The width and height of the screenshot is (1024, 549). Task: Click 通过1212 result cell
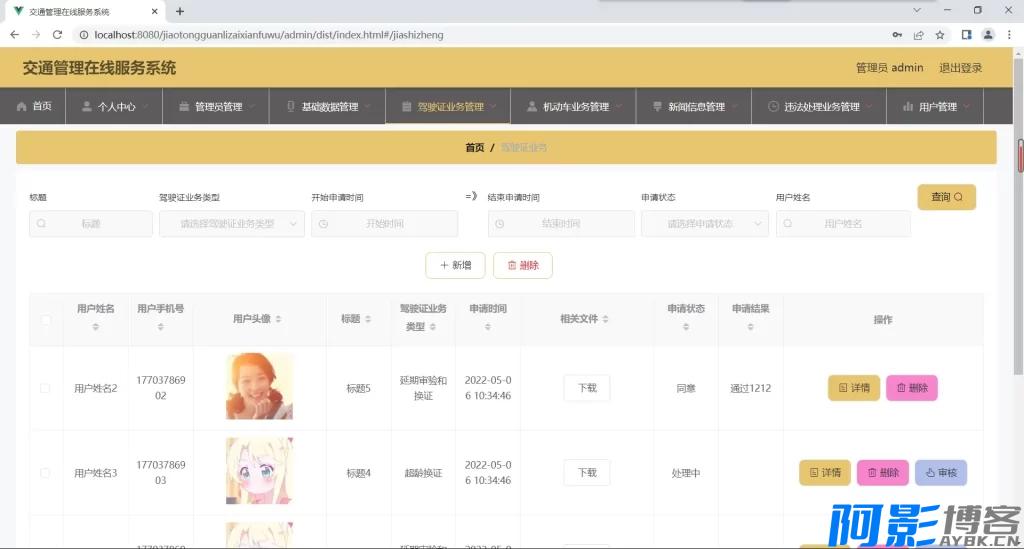pos(750,388)
